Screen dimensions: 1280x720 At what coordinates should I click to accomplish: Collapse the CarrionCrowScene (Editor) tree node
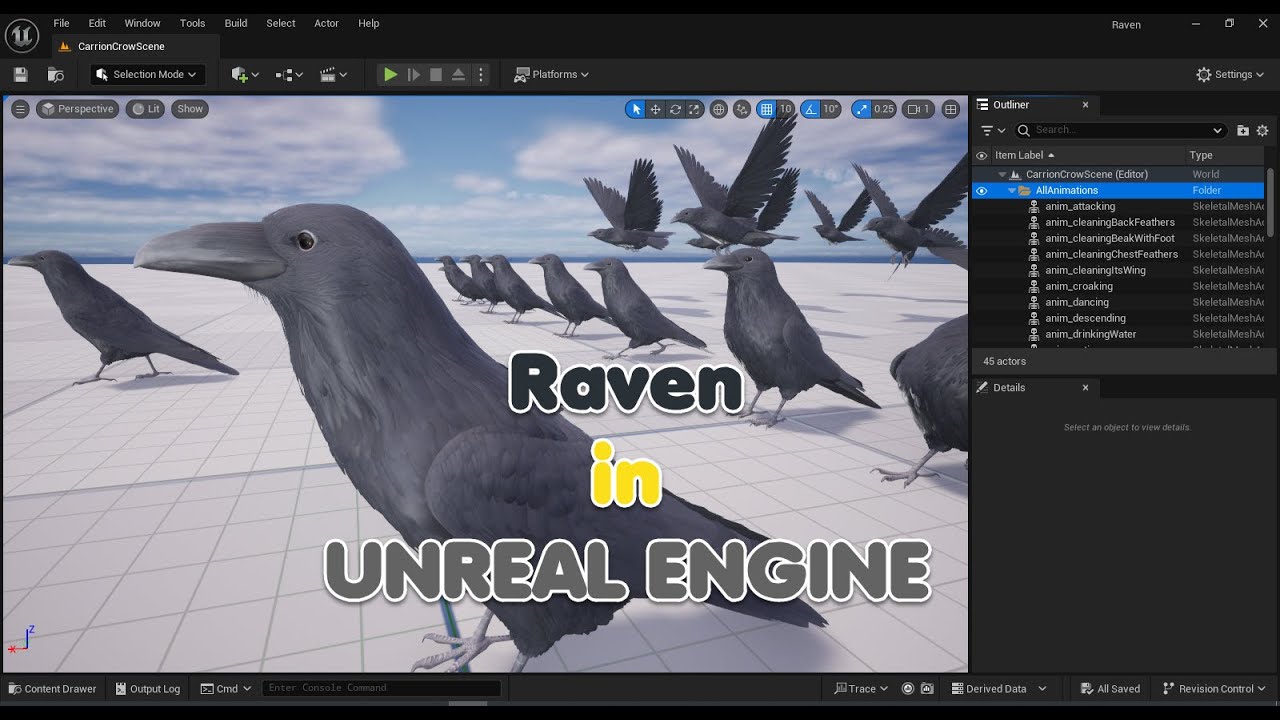(1002, 174)
